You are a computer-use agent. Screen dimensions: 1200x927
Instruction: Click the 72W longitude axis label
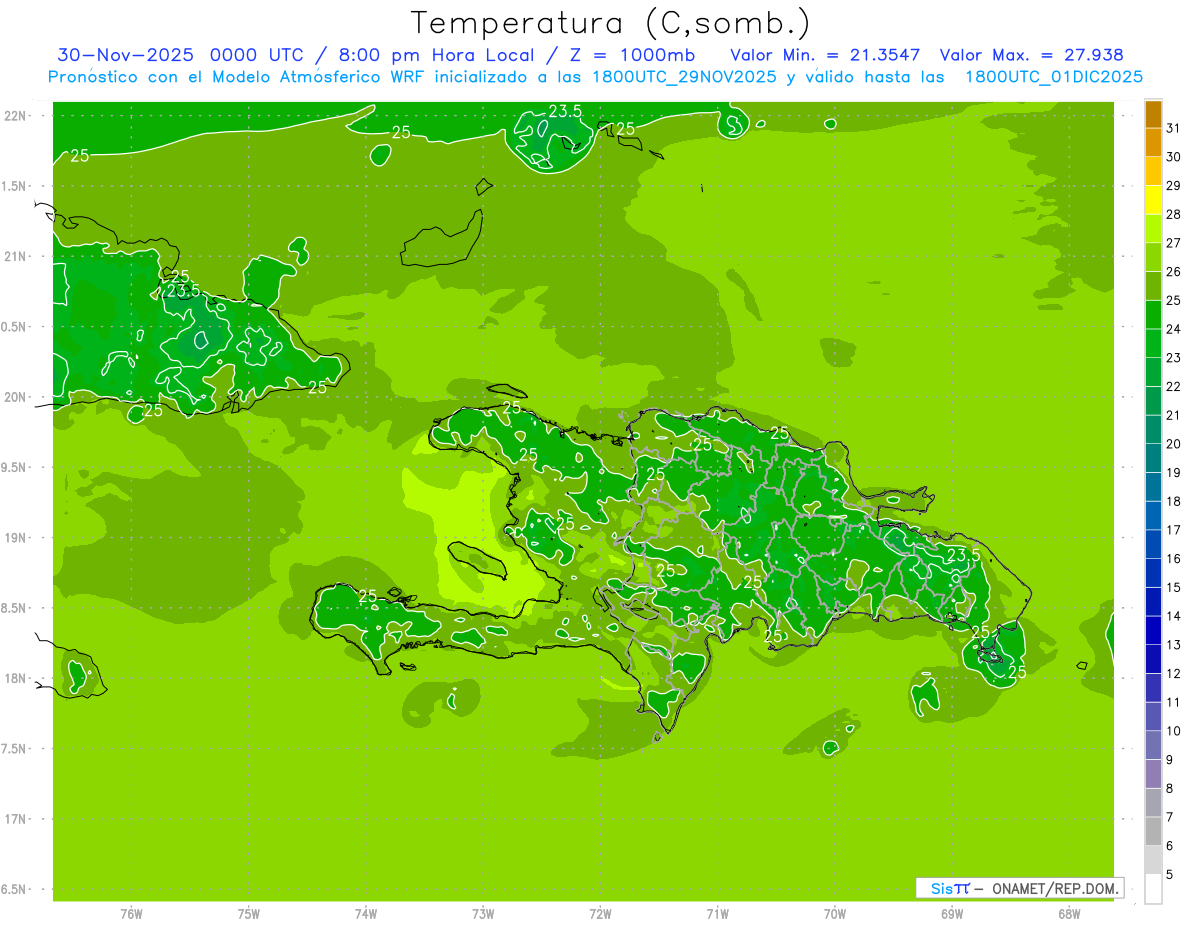pos(600,914)
